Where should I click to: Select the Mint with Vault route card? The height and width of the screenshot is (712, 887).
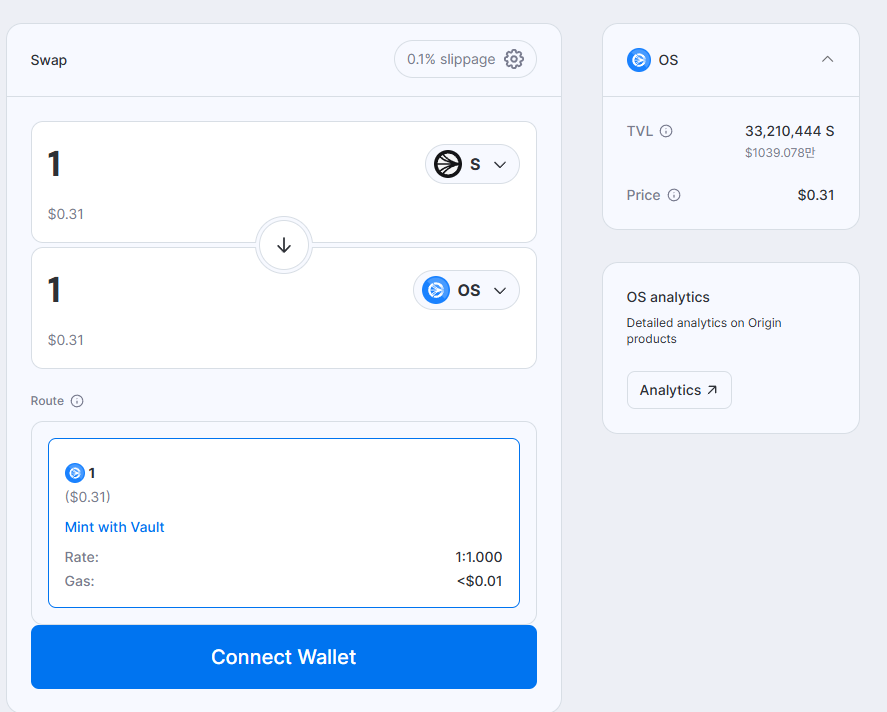pyautogui.click(x=284, y=523)
